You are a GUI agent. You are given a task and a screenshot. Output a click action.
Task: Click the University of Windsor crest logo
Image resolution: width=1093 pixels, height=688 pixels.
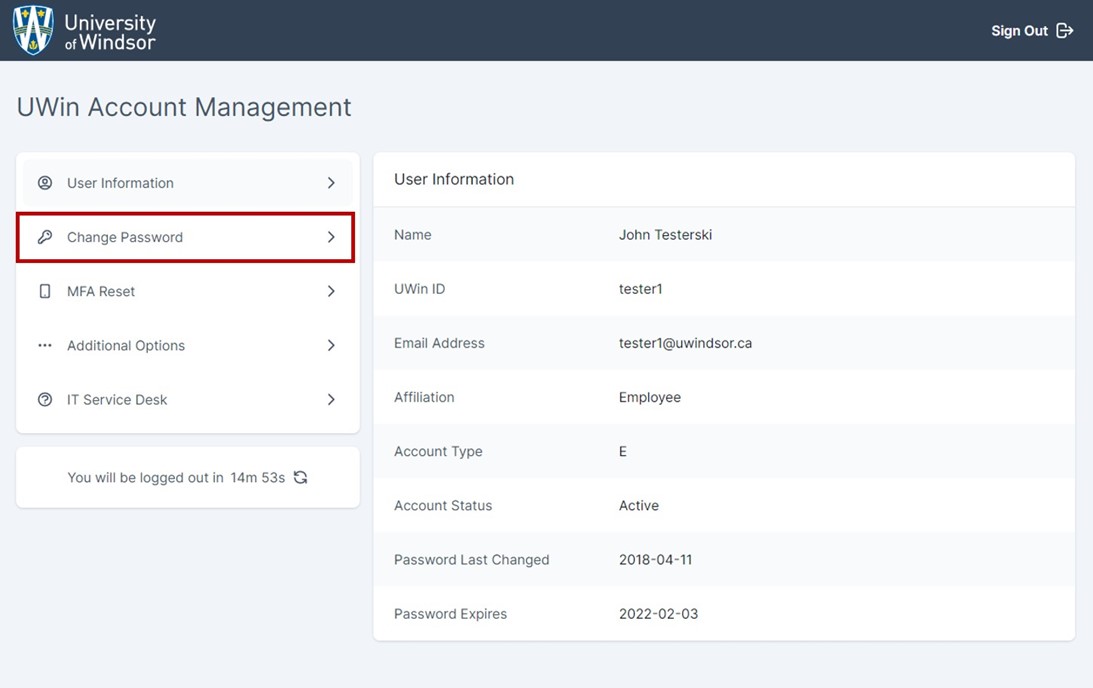tap(32, 29)
